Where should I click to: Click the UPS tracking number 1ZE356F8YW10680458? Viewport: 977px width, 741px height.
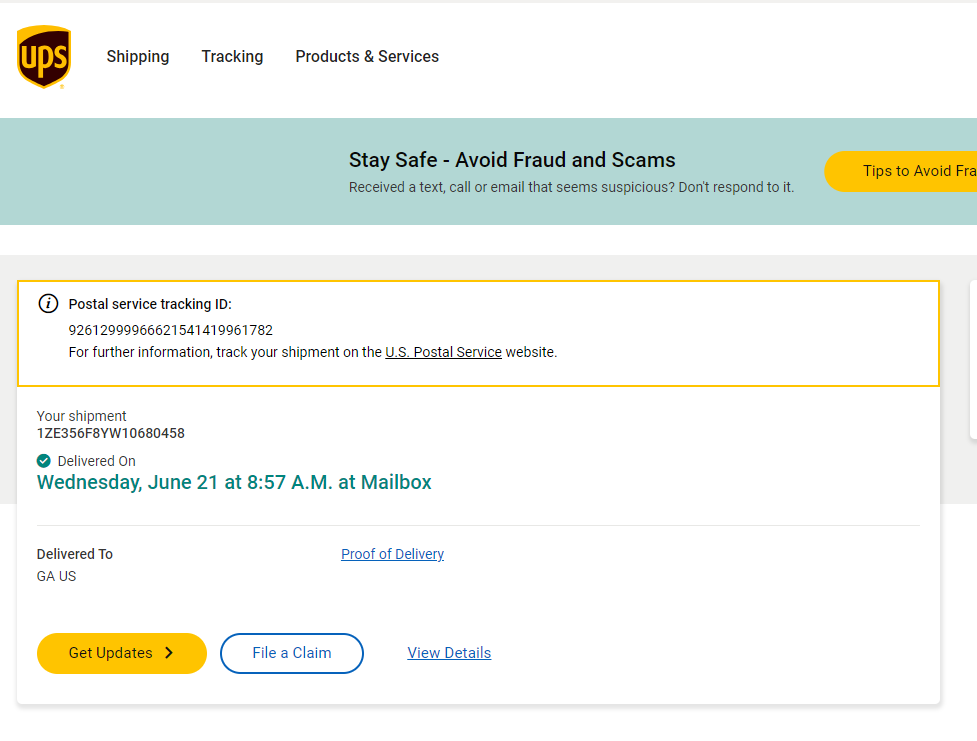pyautogui.click(x=111, y=434)
